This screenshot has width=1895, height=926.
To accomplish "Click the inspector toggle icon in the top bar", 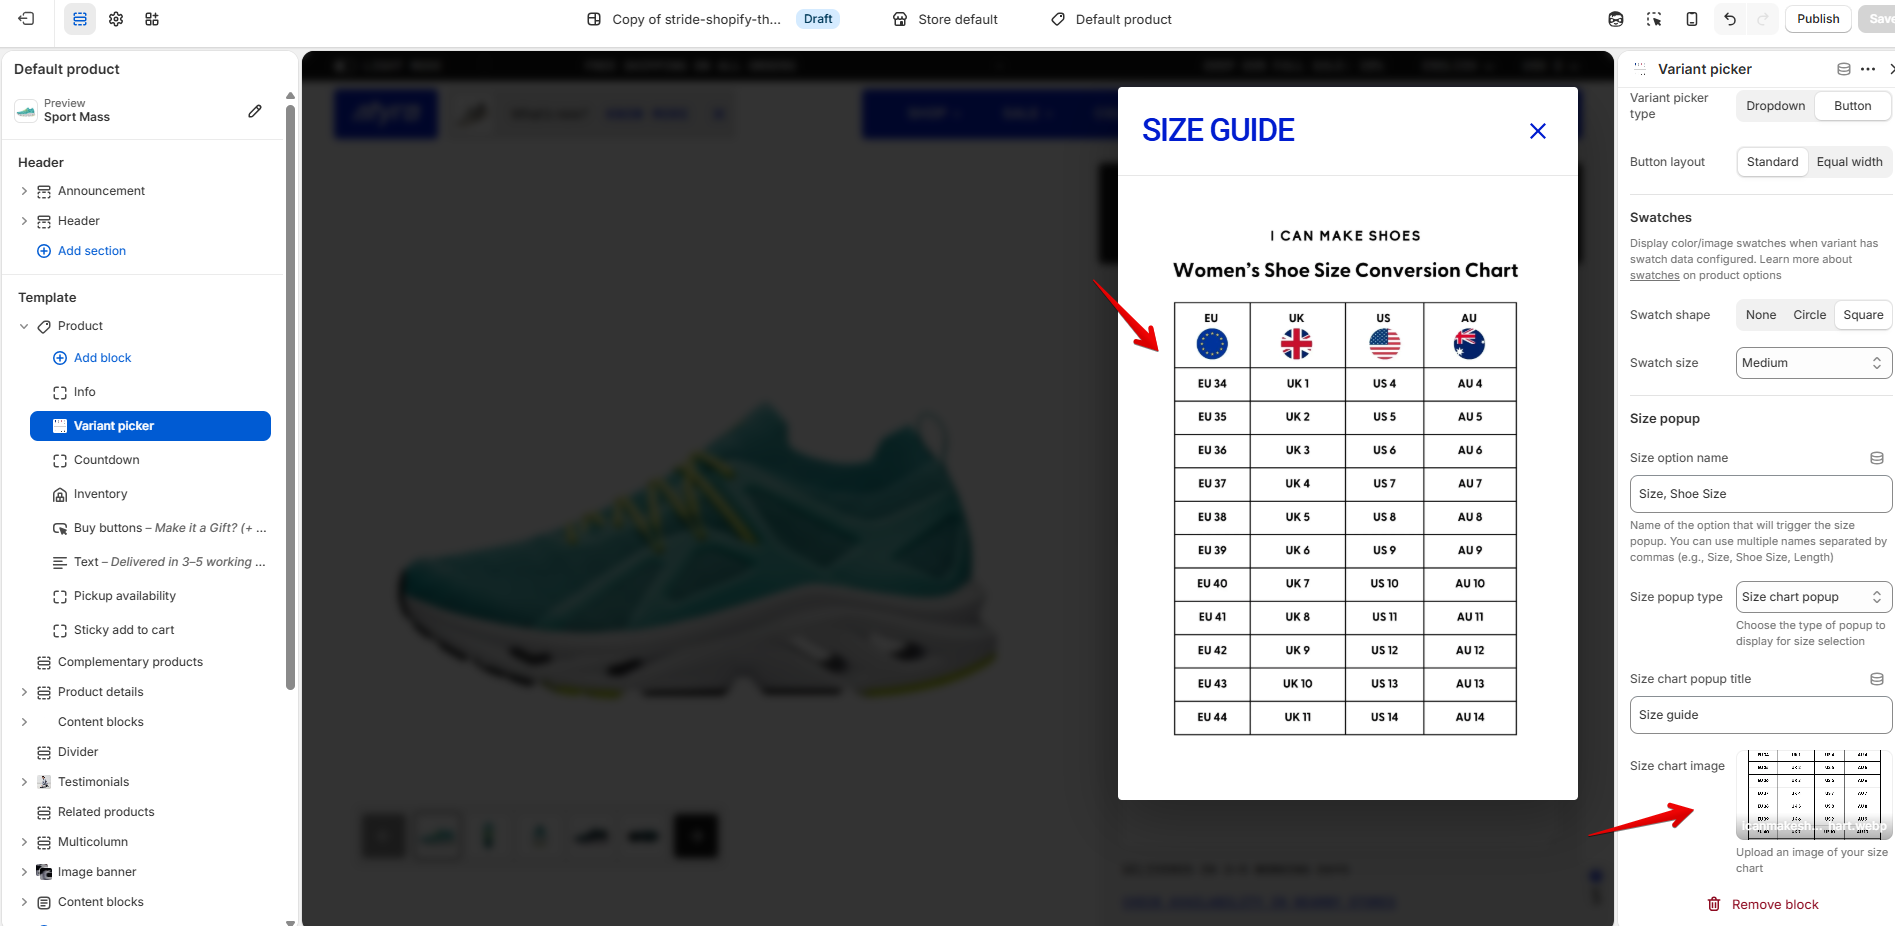I will click(x=1654, y=19).
